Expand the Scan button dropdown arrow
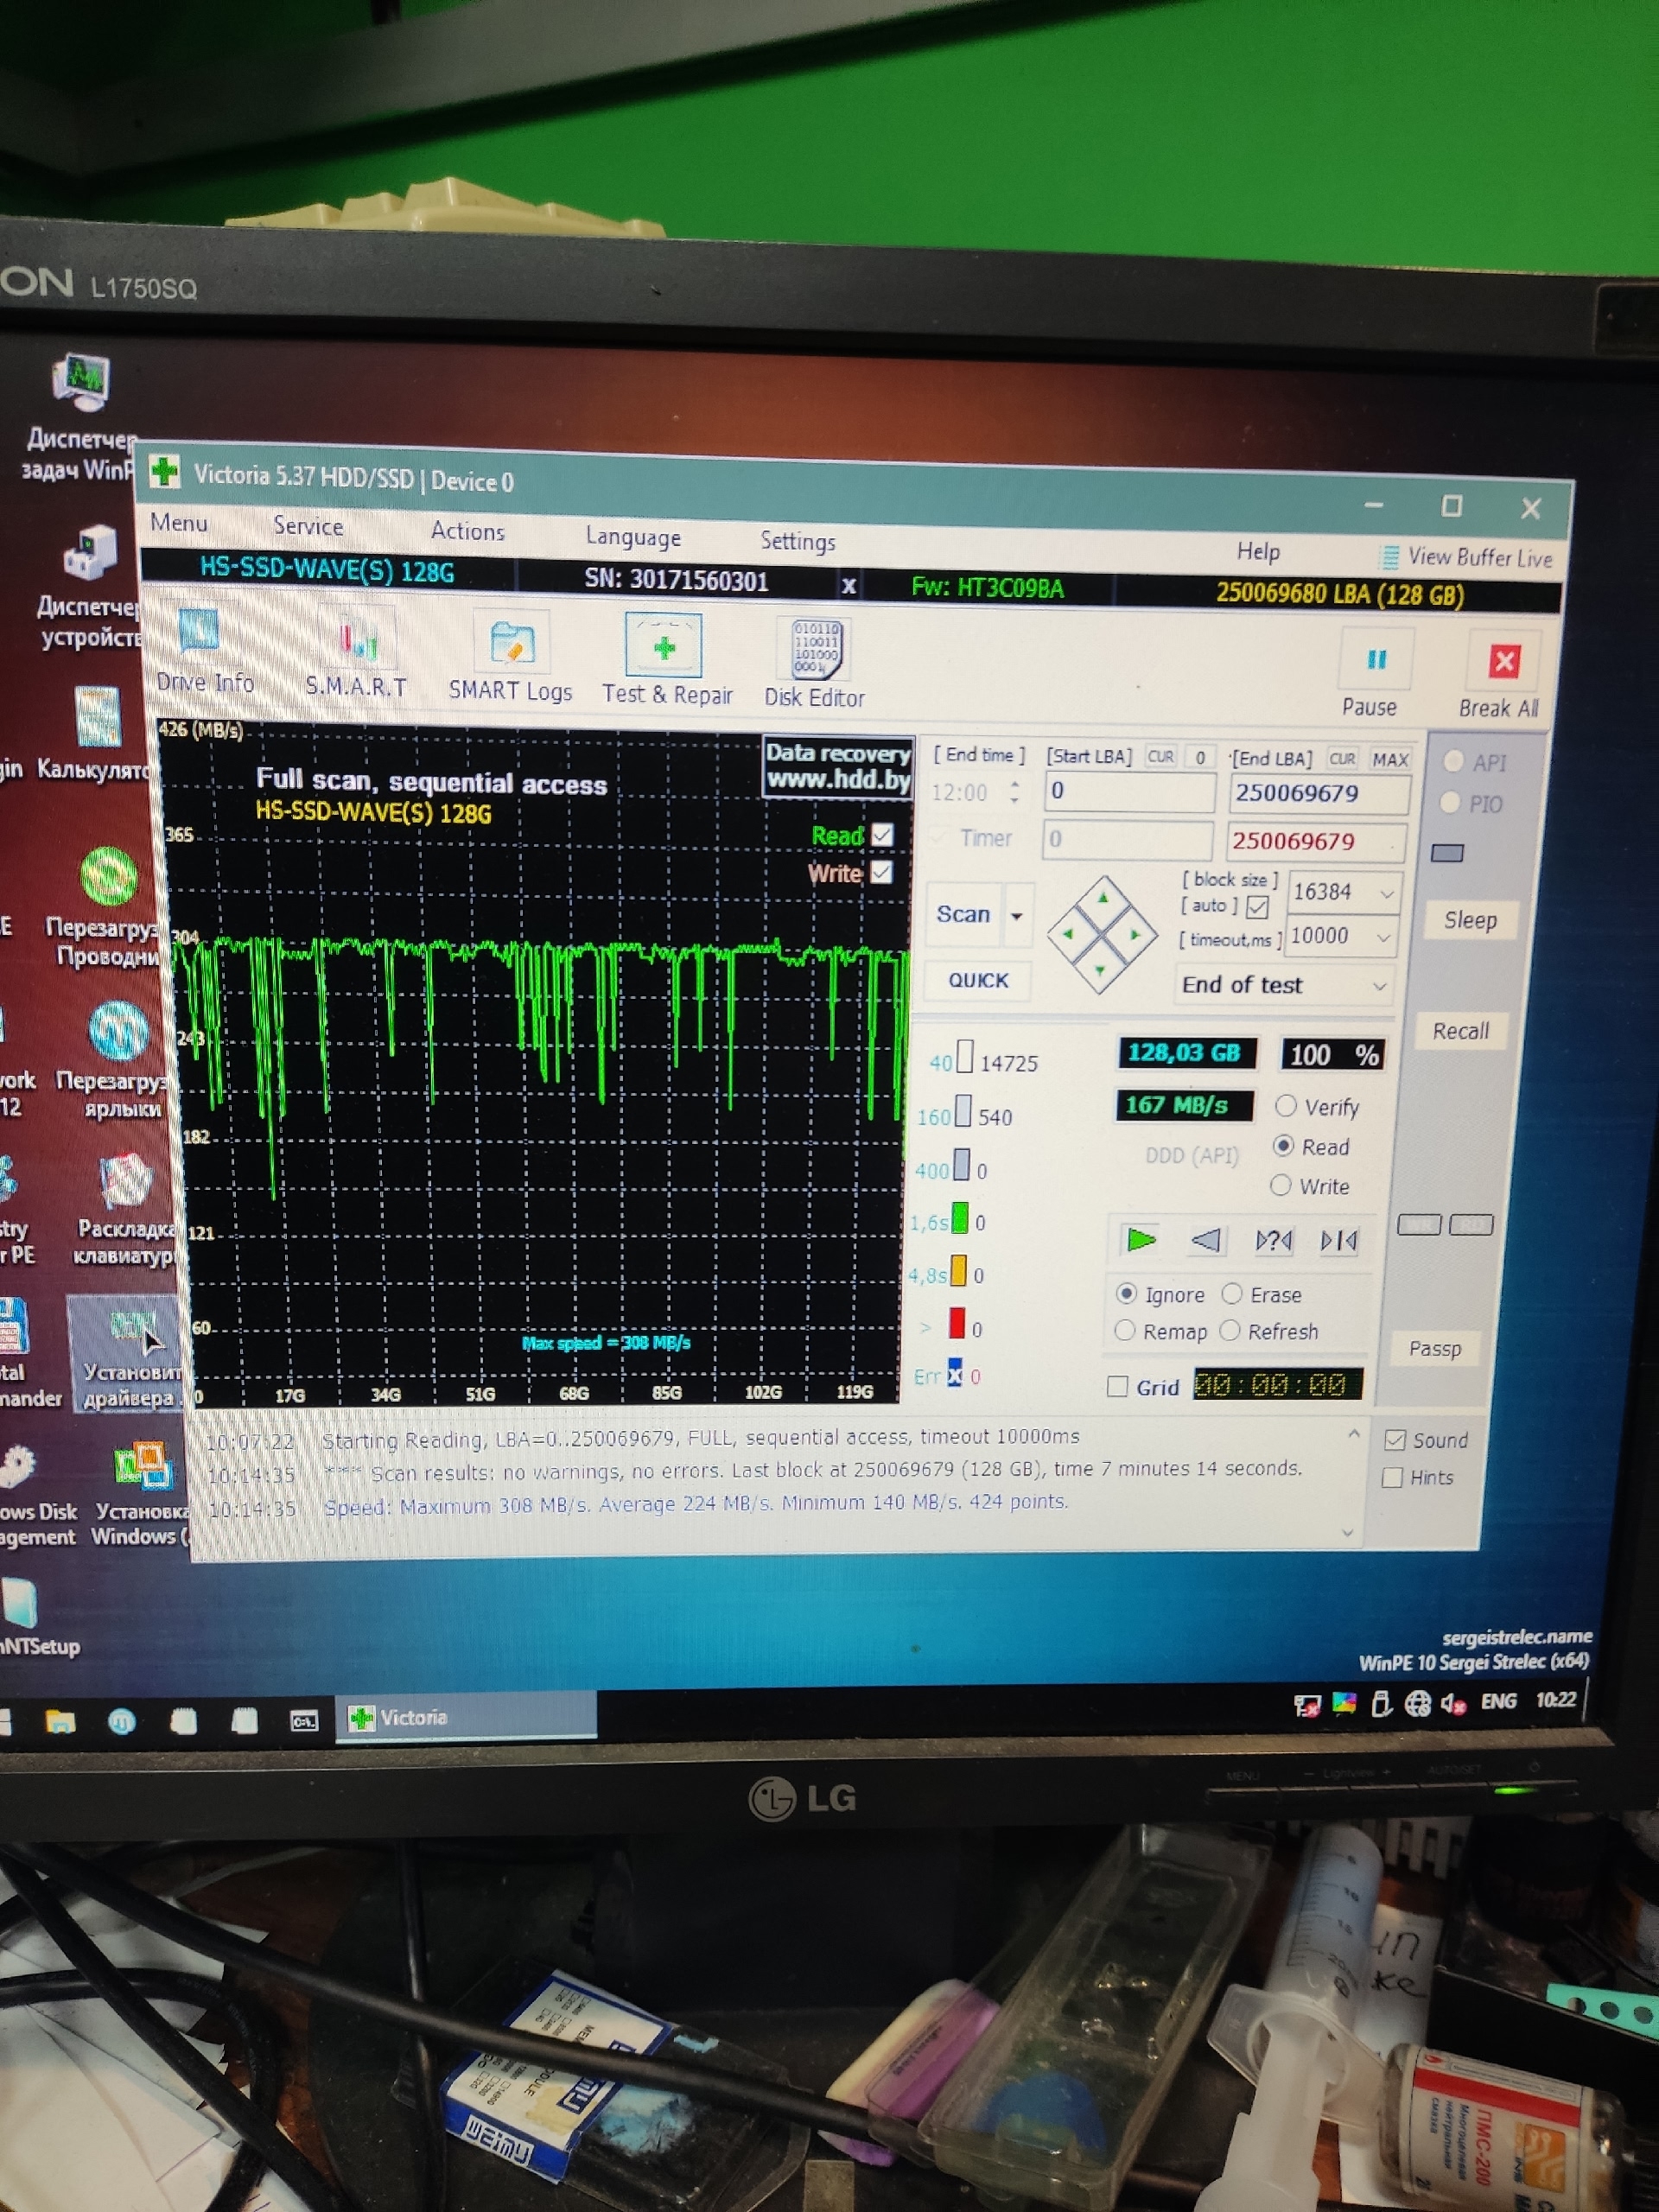The height and width of the screenshot is (2212, 1659). [x=1017, y=916]
